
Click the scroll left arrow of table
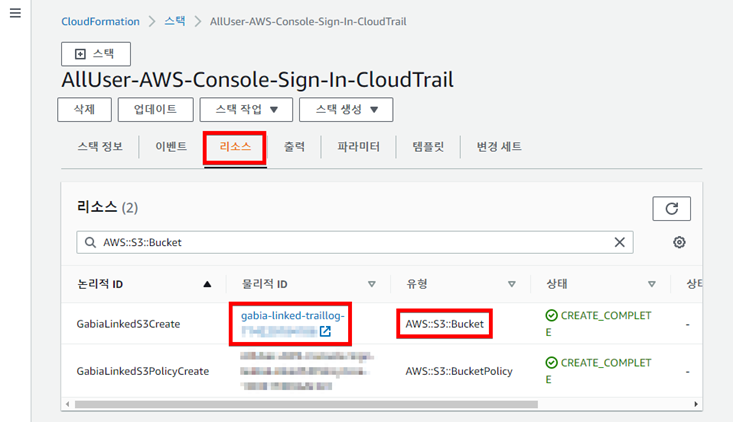click(x=68, y=404)
